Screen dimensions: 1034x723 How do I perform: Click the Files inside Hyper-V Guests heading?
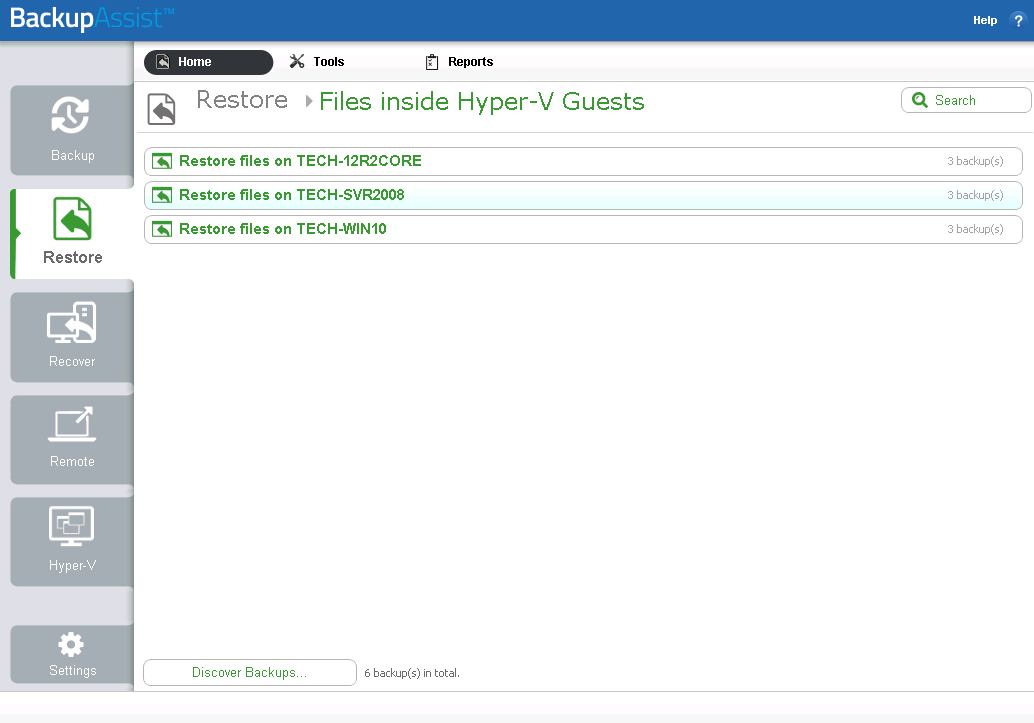[x=482, y=102]
